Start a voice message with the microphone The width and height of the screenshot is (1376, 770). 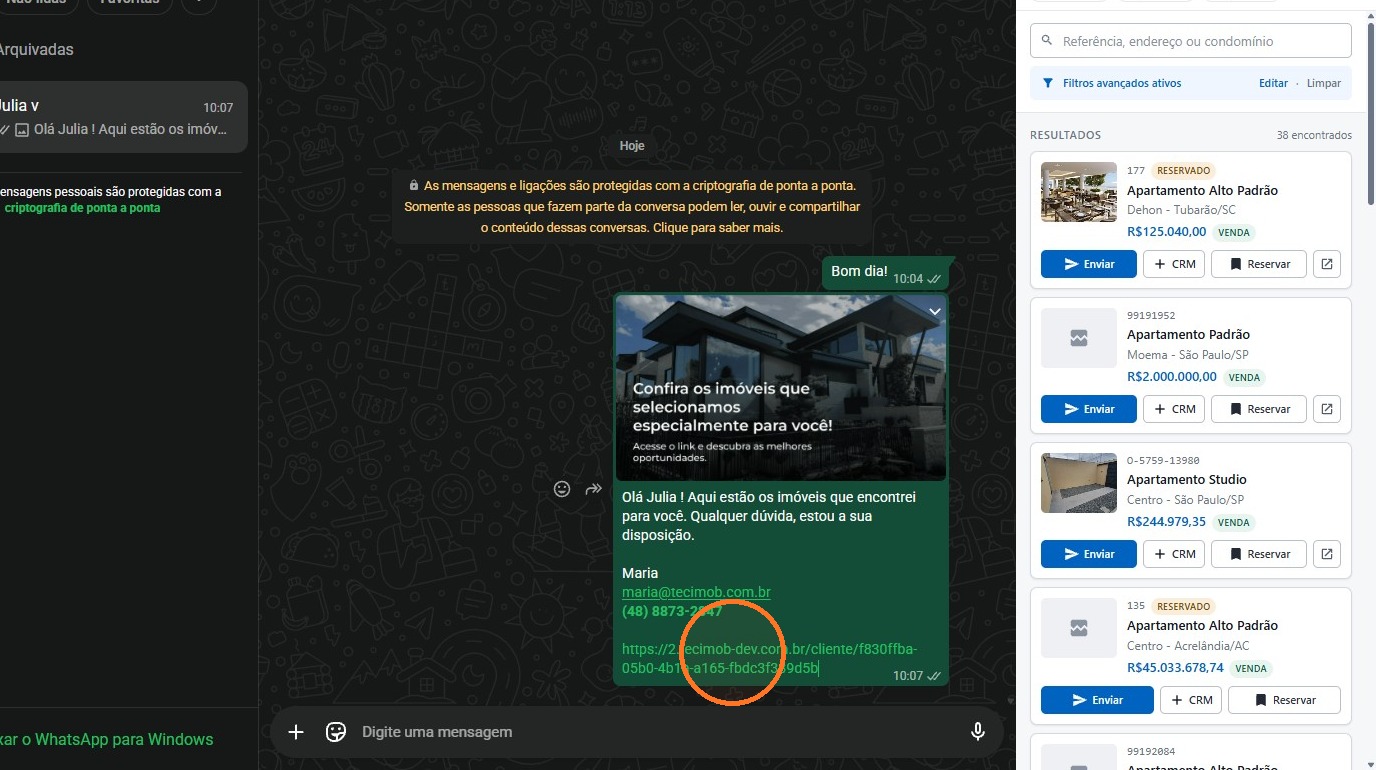pos(978,732)
